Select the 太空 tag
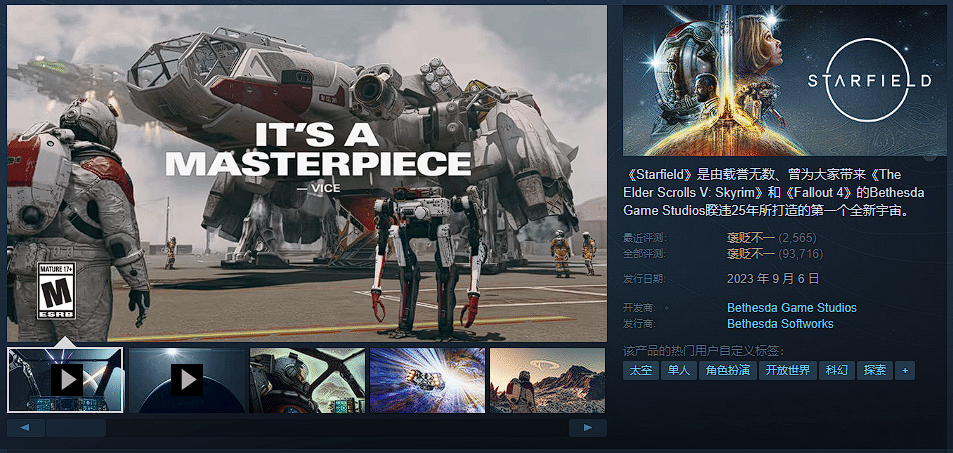 [x=640, y=370]
